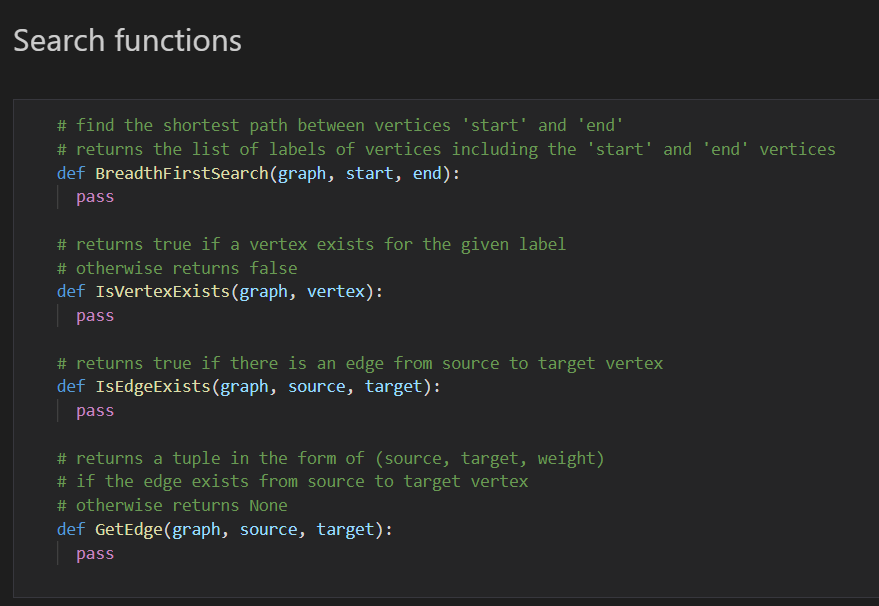
Task: Click the "returns the list of labels" comment
Action: click(x=446, y=149)
